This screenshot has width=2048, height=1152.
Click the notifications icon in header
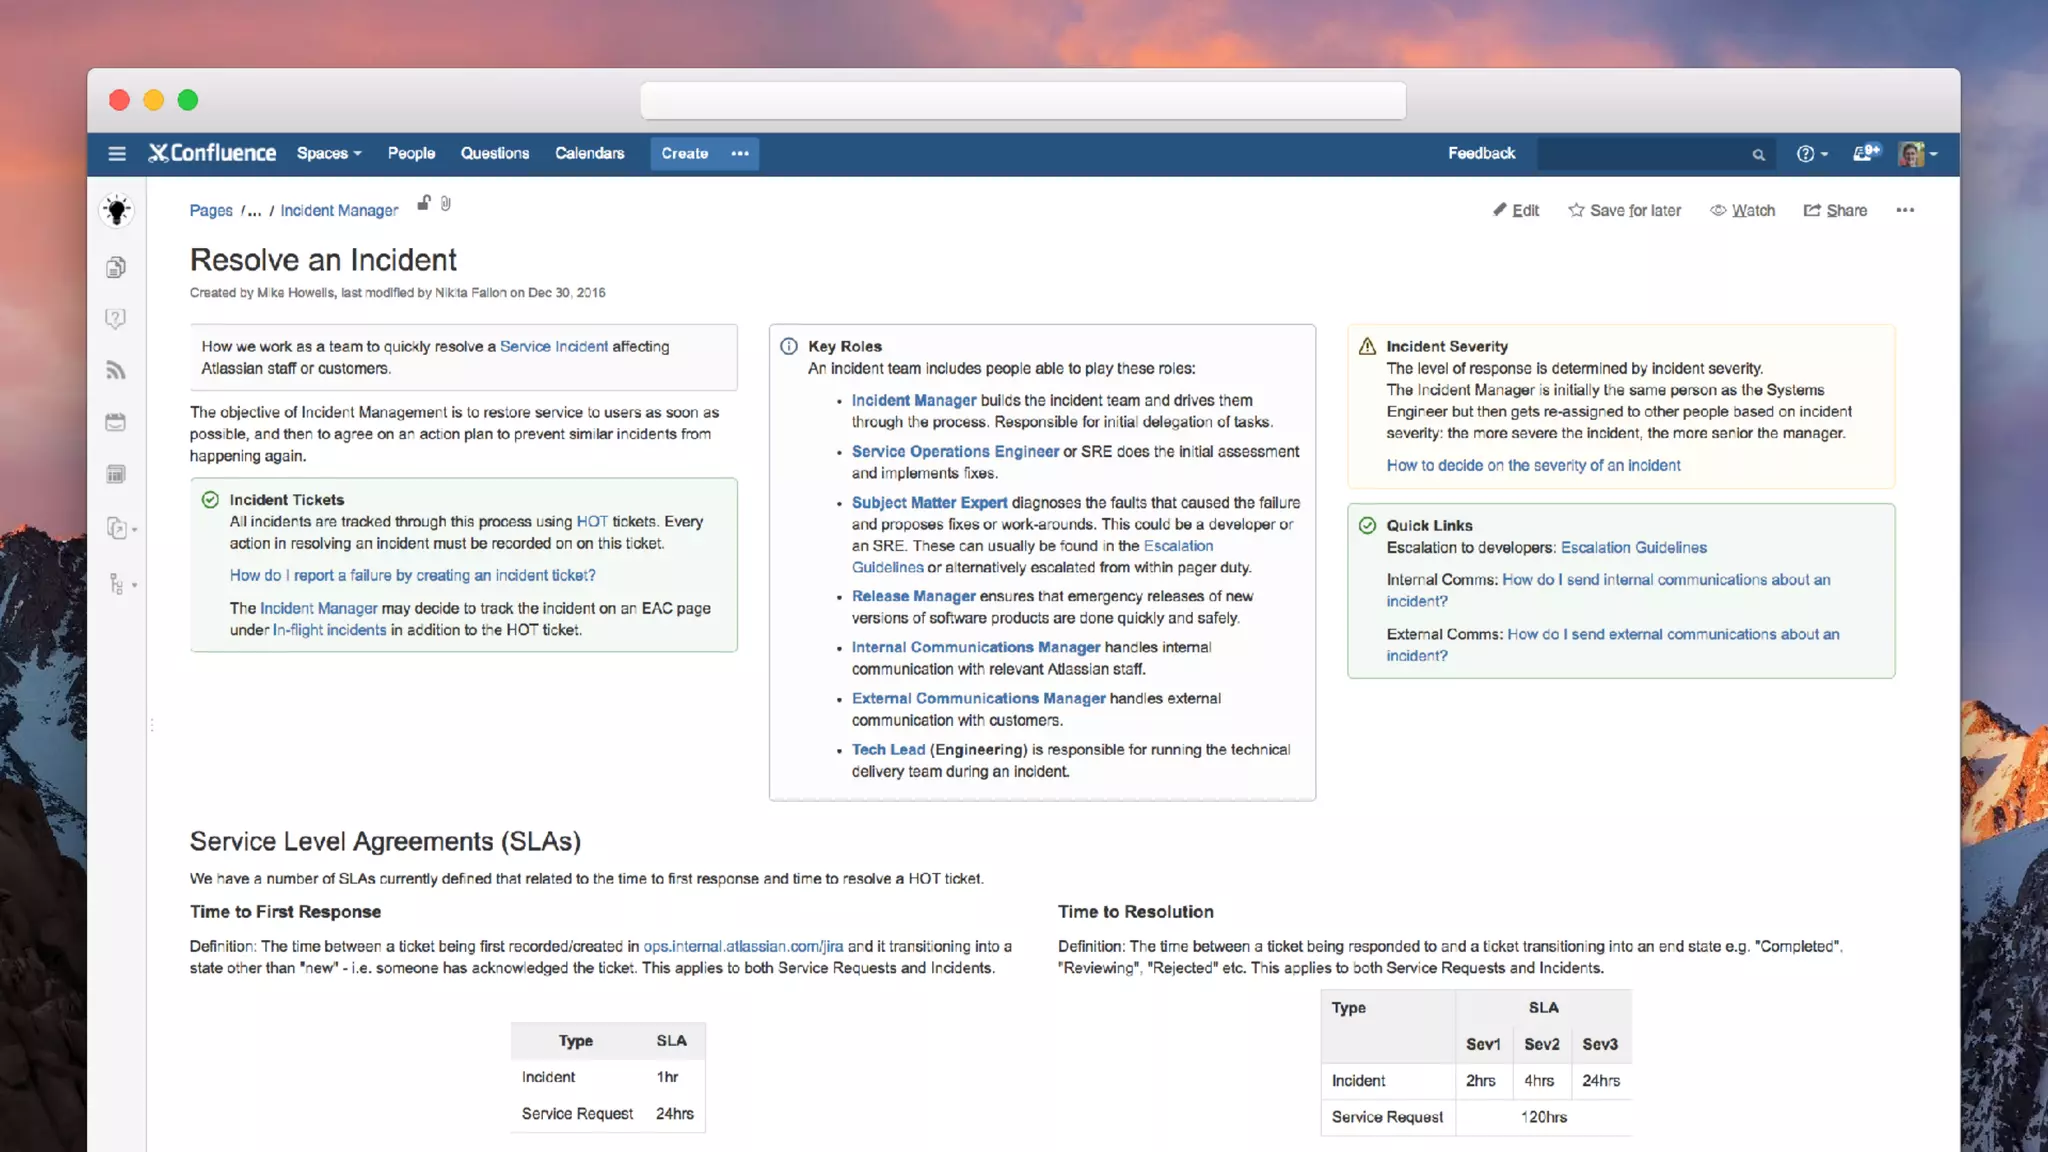1865,153
